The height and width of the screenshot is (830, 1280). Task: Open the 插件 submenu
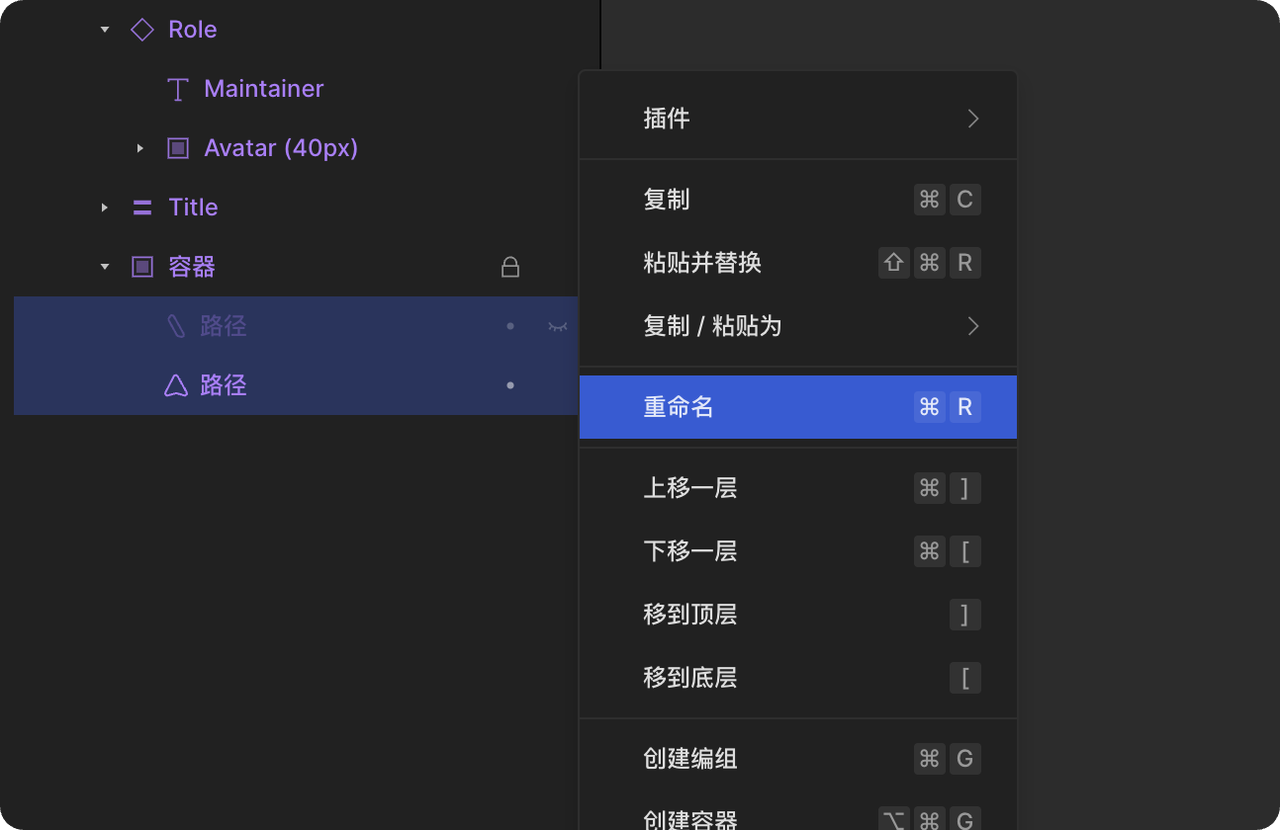798,119
